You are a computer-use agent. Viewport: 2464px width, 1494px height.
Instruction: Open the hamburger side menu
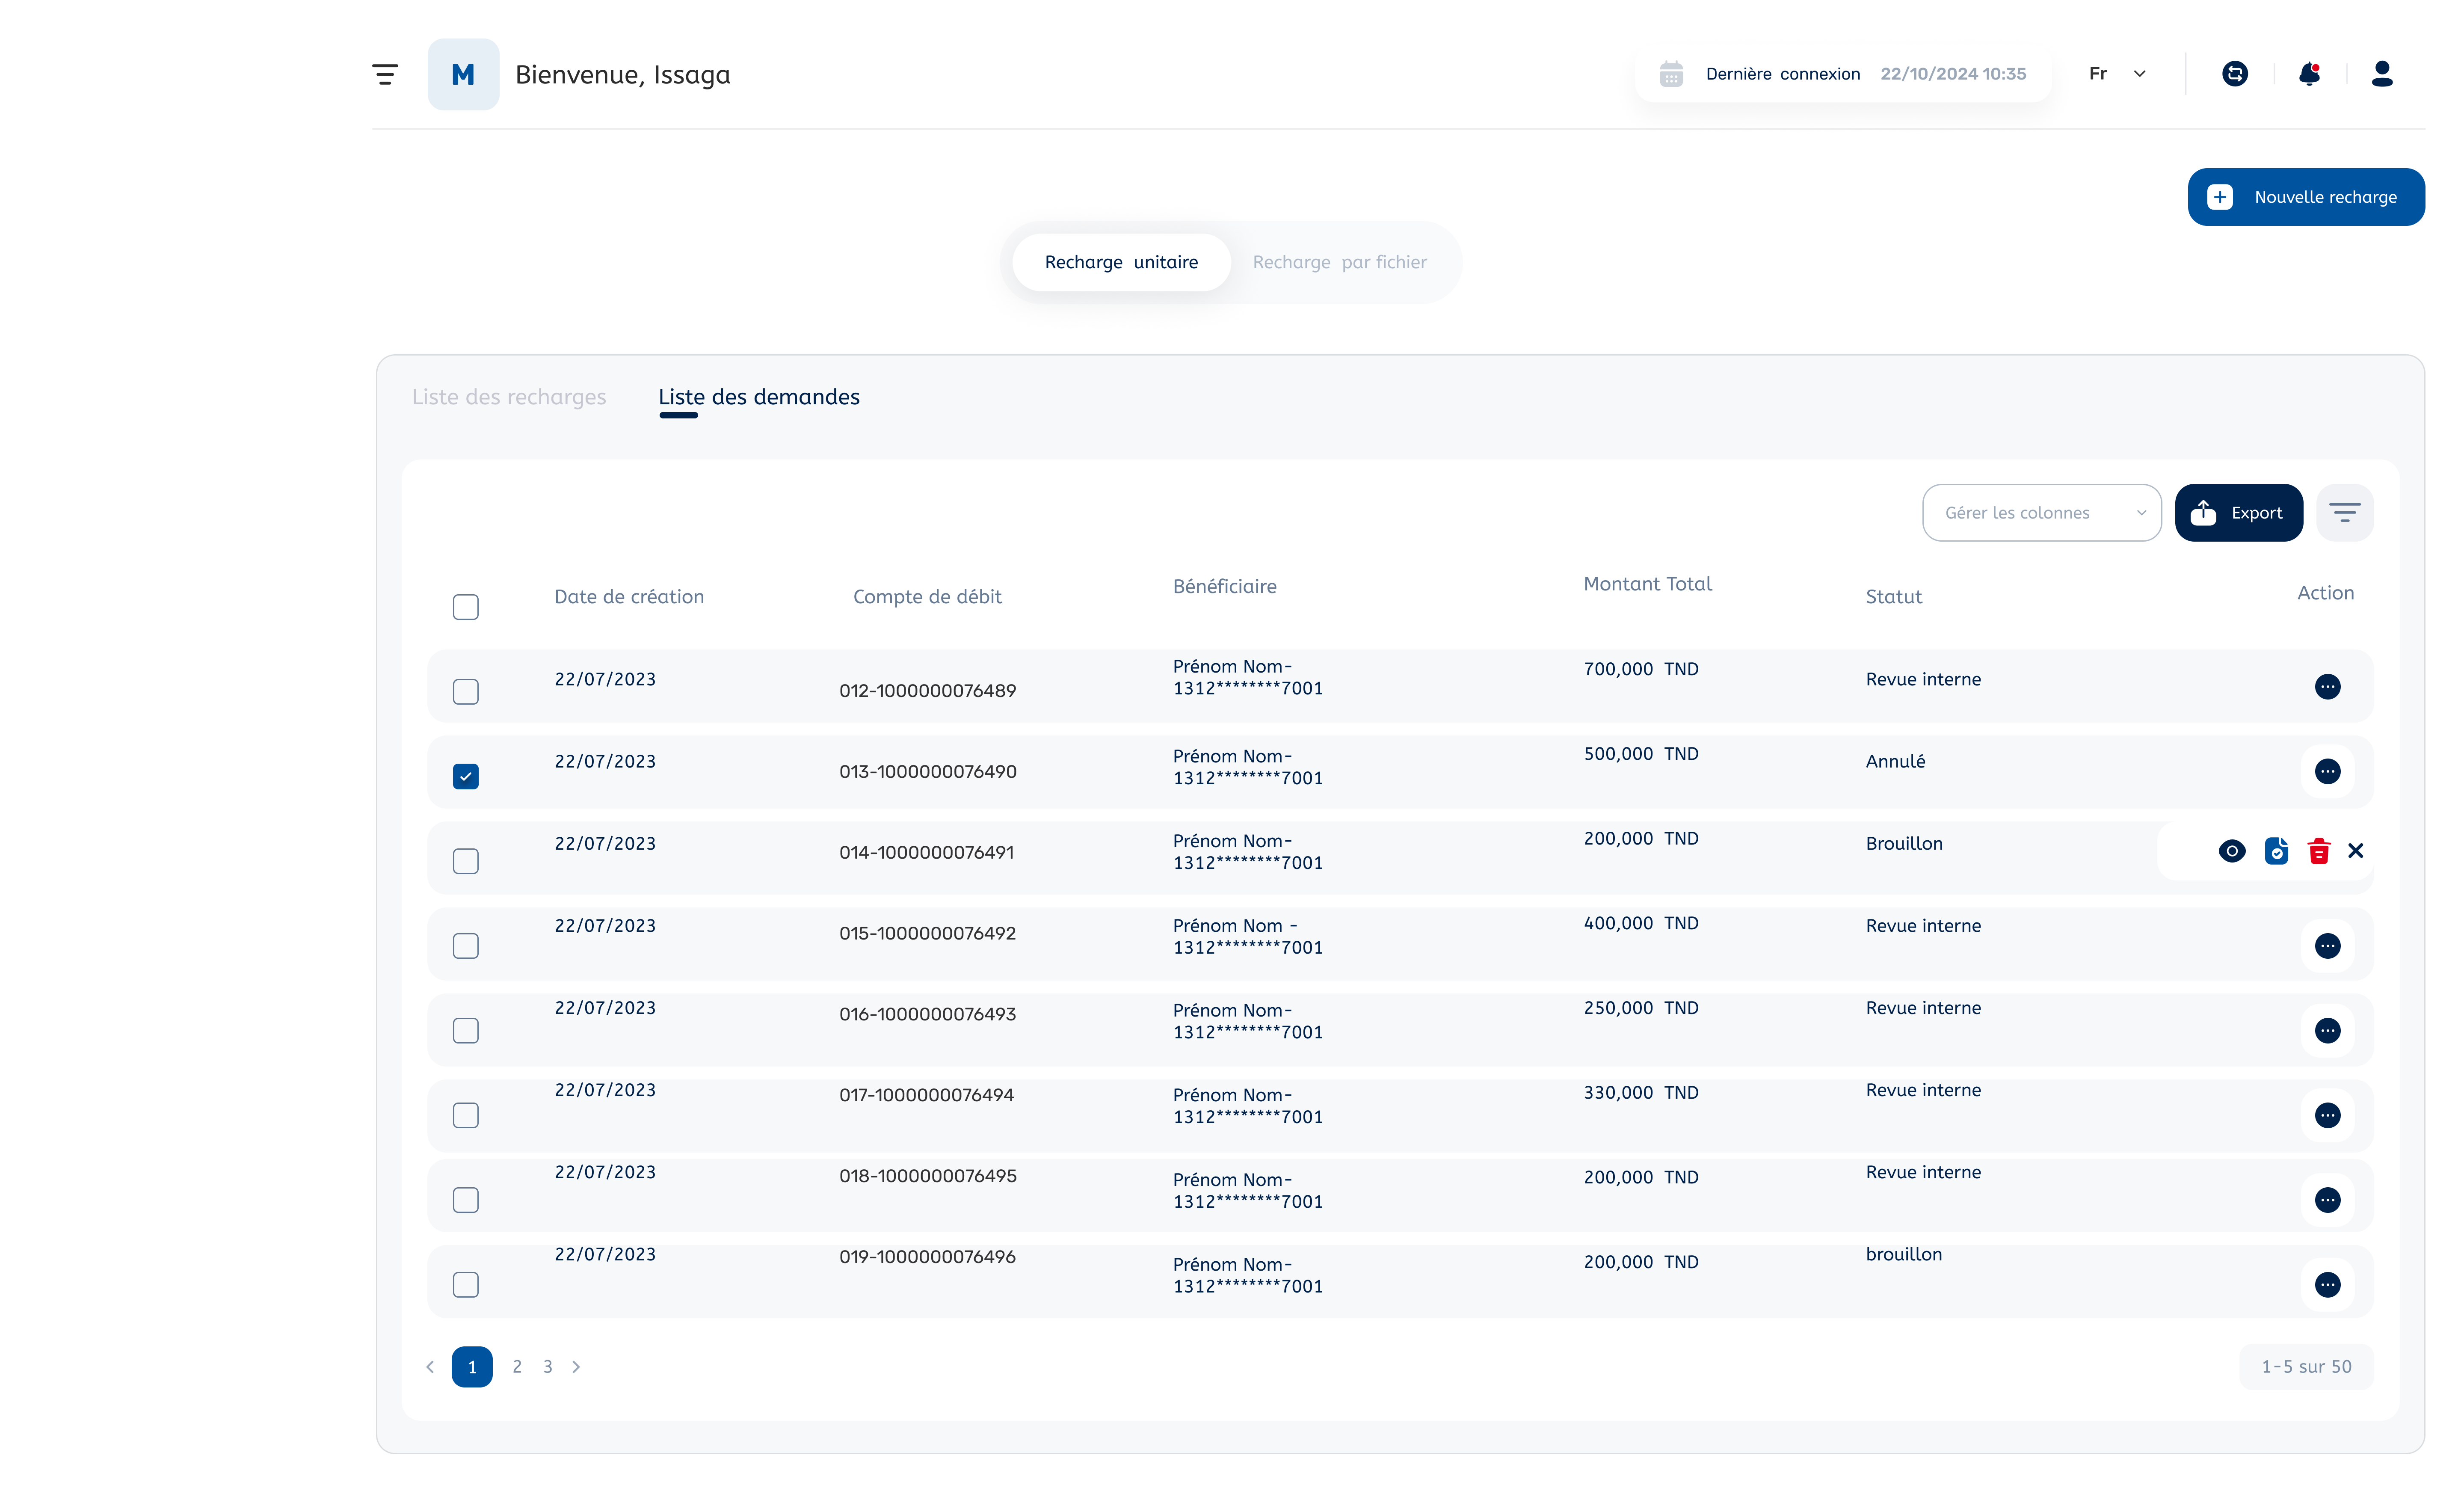tap(385, 74)
